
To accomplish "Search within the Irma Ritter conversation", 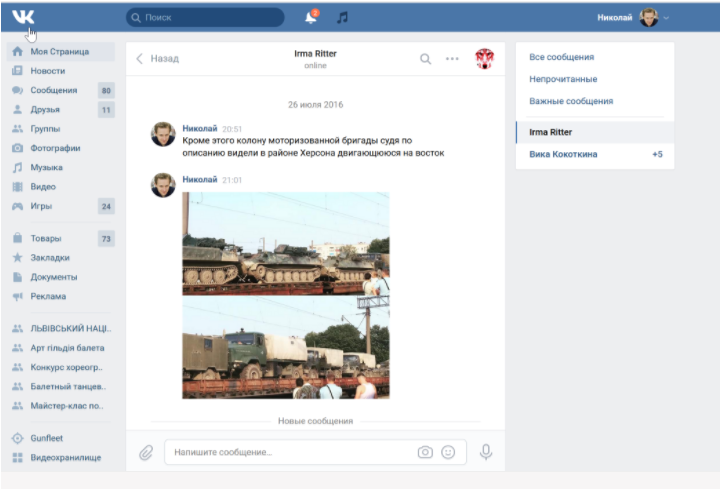I will pyautogui.click(x=425, y=58).
